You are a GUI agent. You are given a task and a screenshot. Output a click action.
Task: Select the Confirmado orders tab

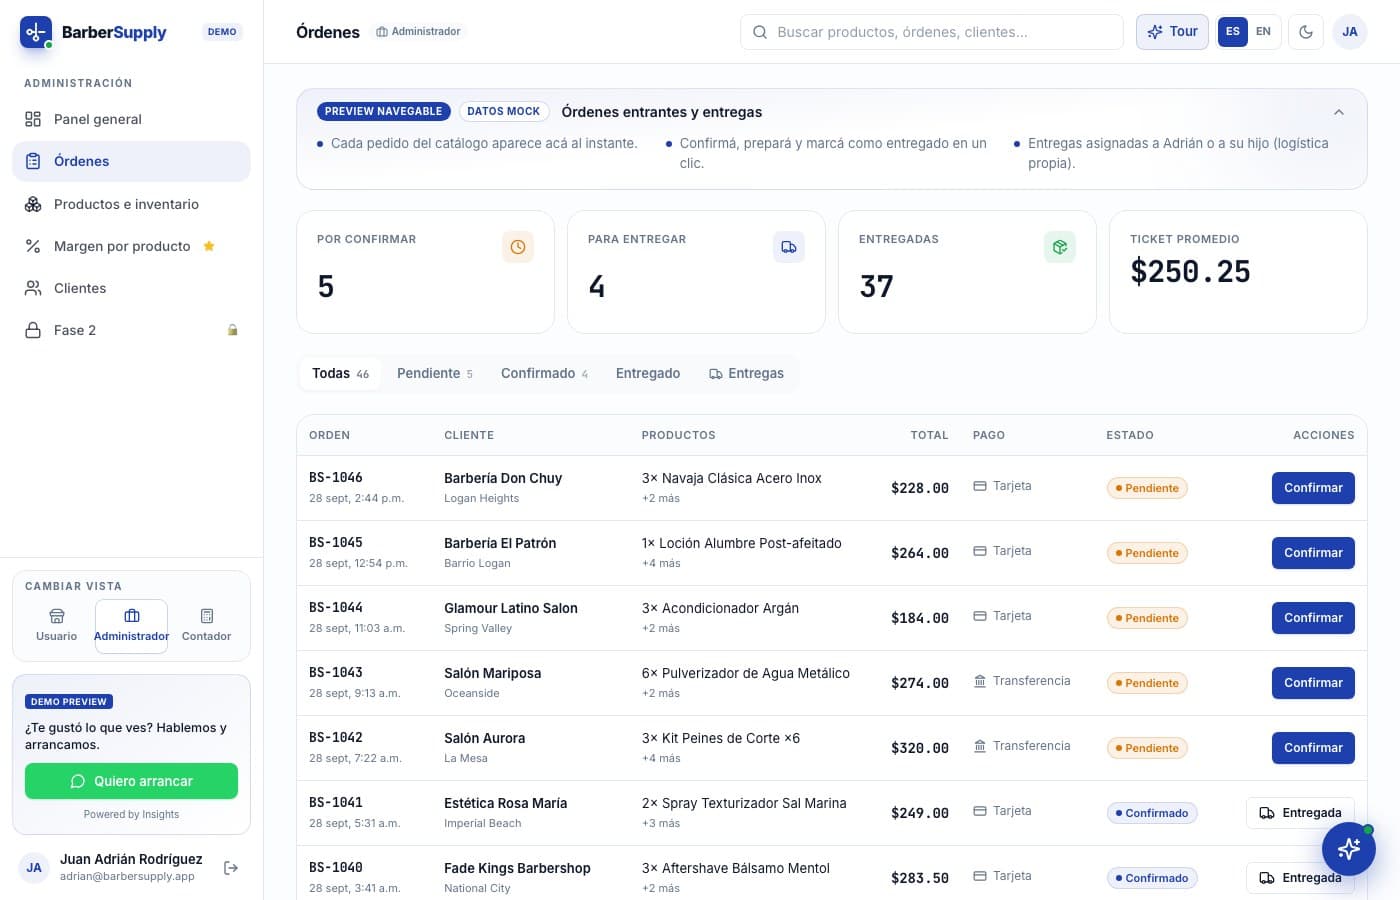(x=545, y=373)
